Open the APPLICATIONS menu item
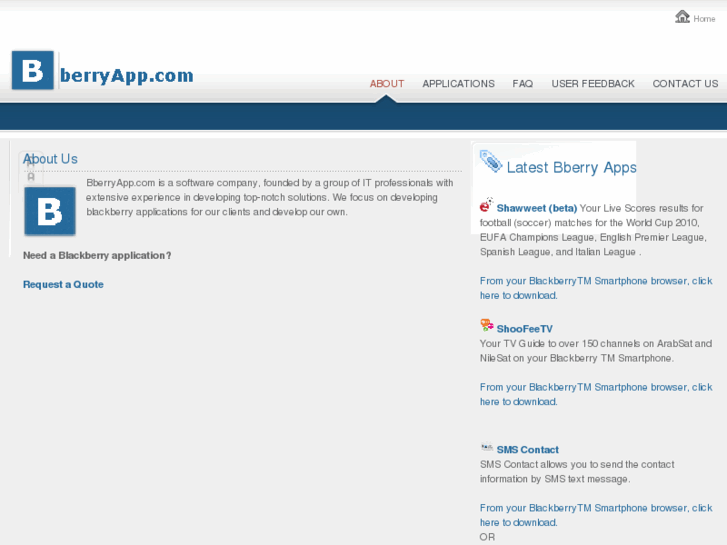This screenshot has height=545, width=727. click(458, 84)
